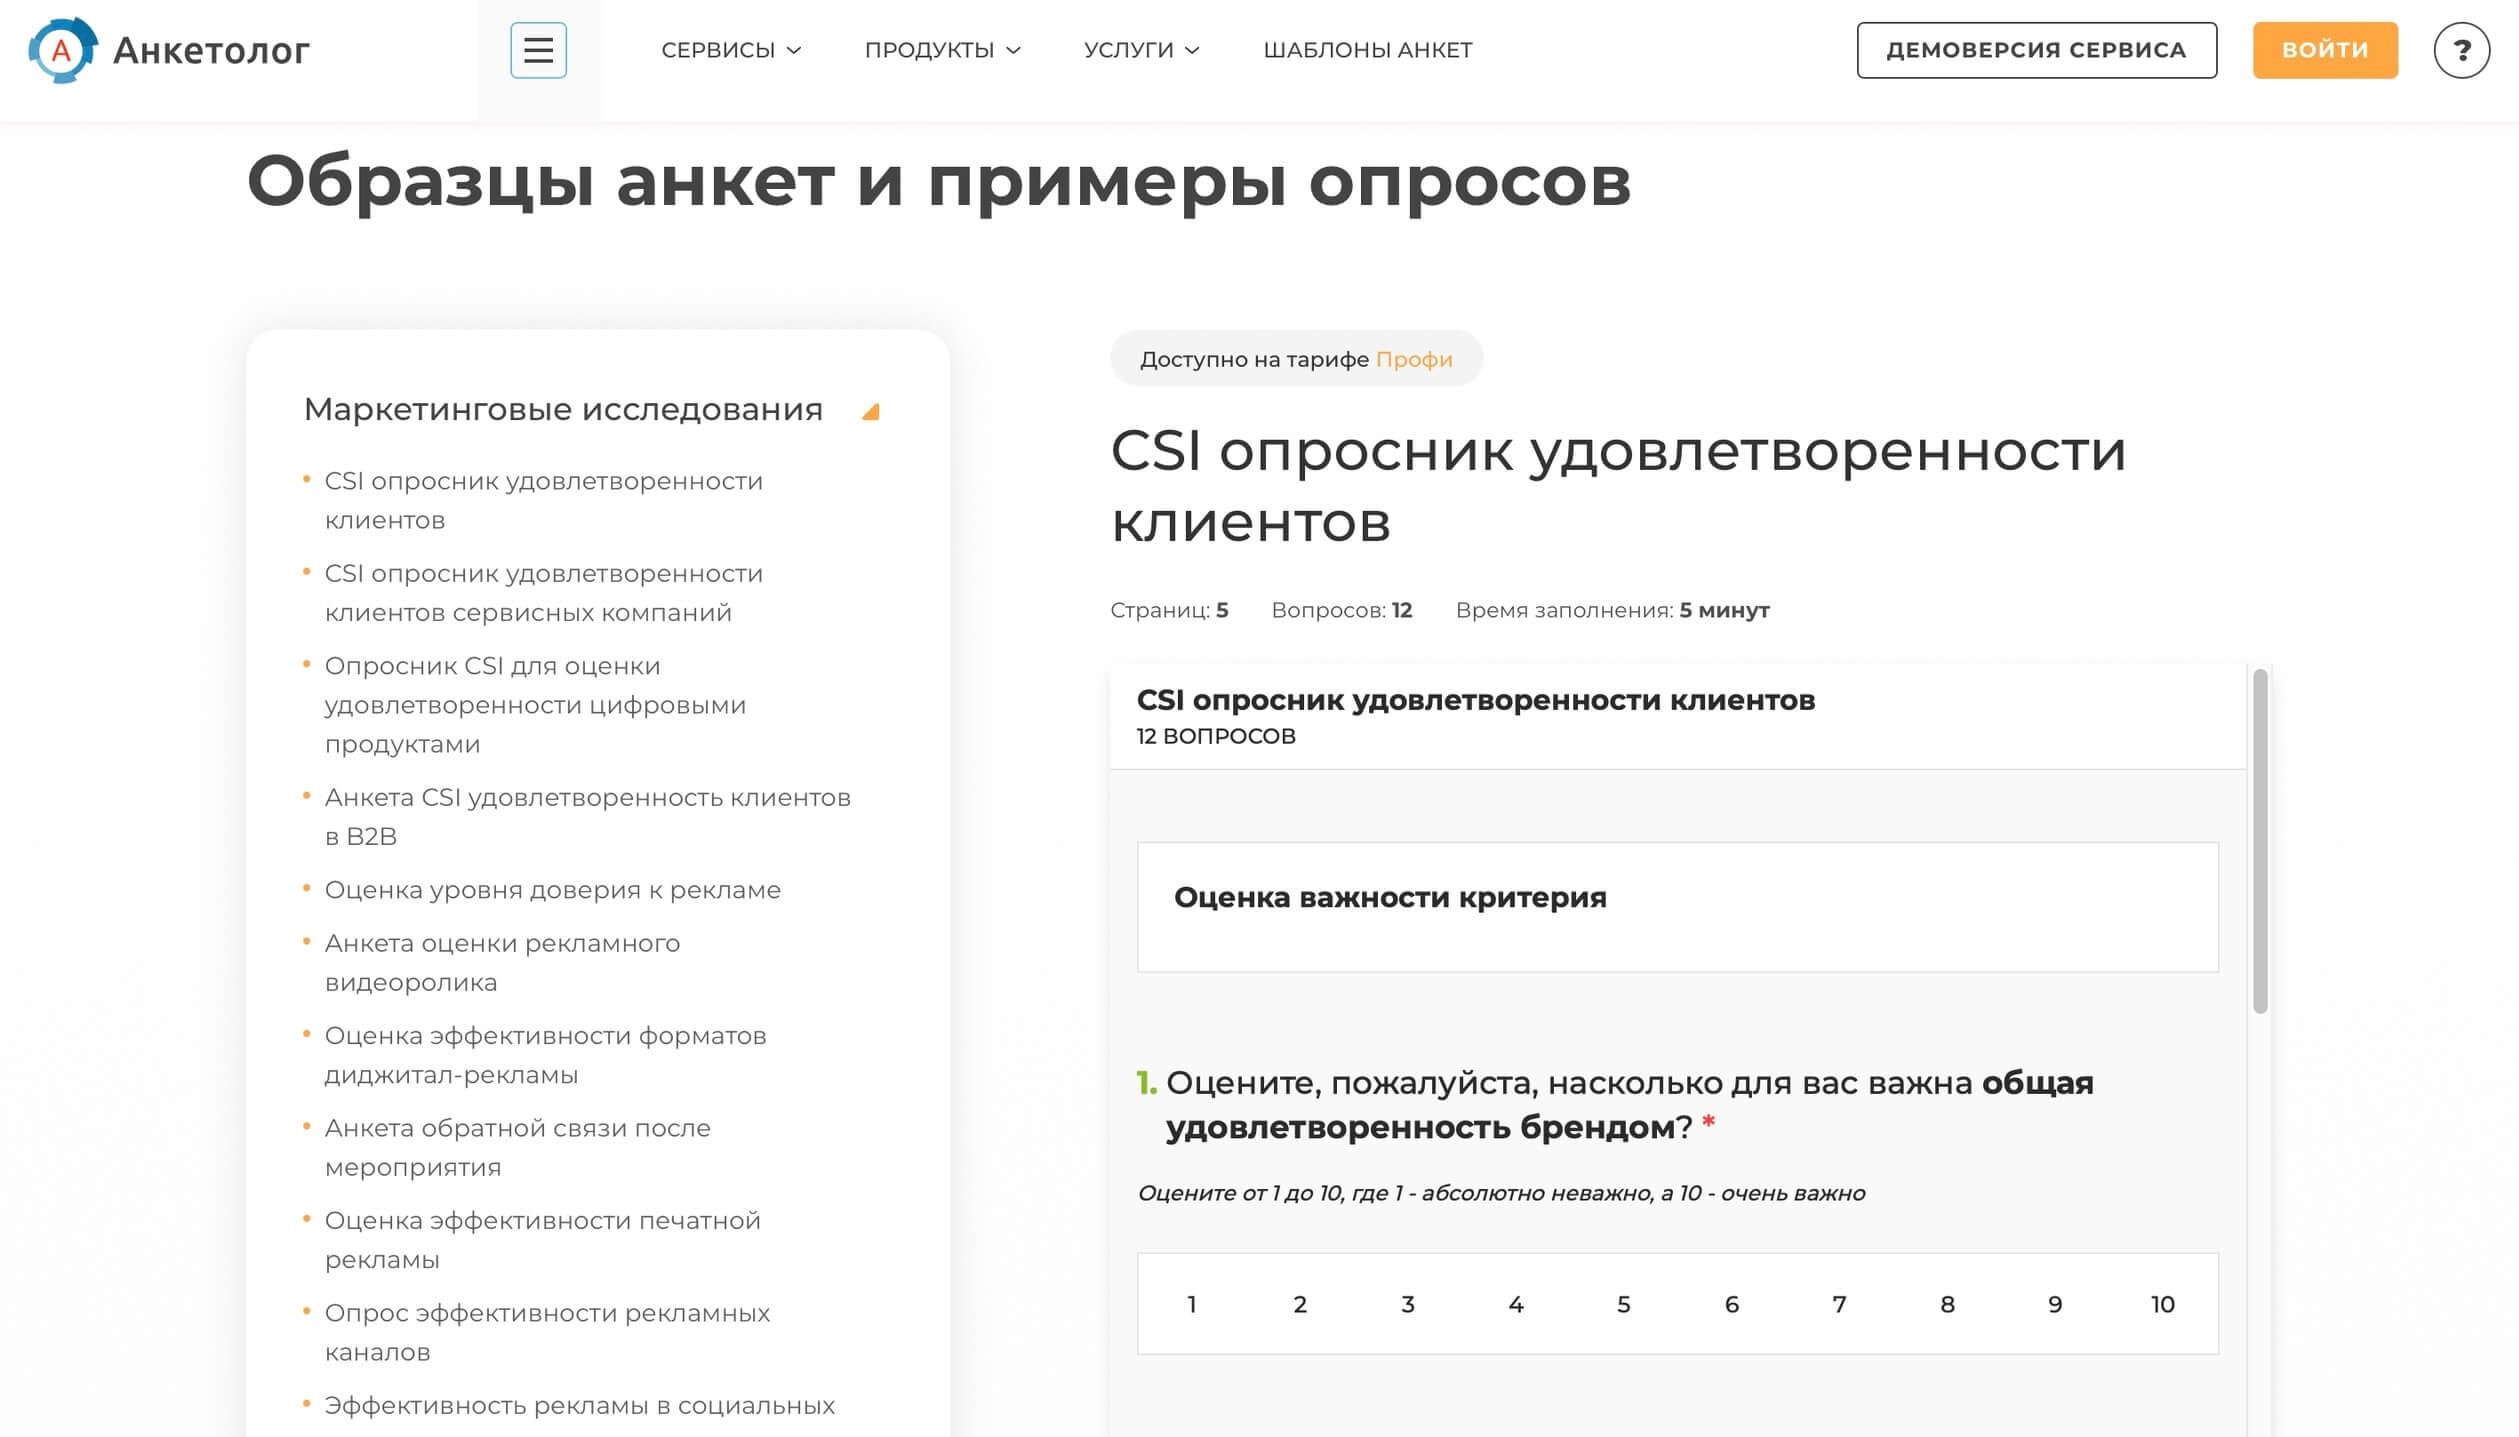Select СЕРВИСЫ in the top navigation
2519x1437 pixels.
[x=723, y=50]
